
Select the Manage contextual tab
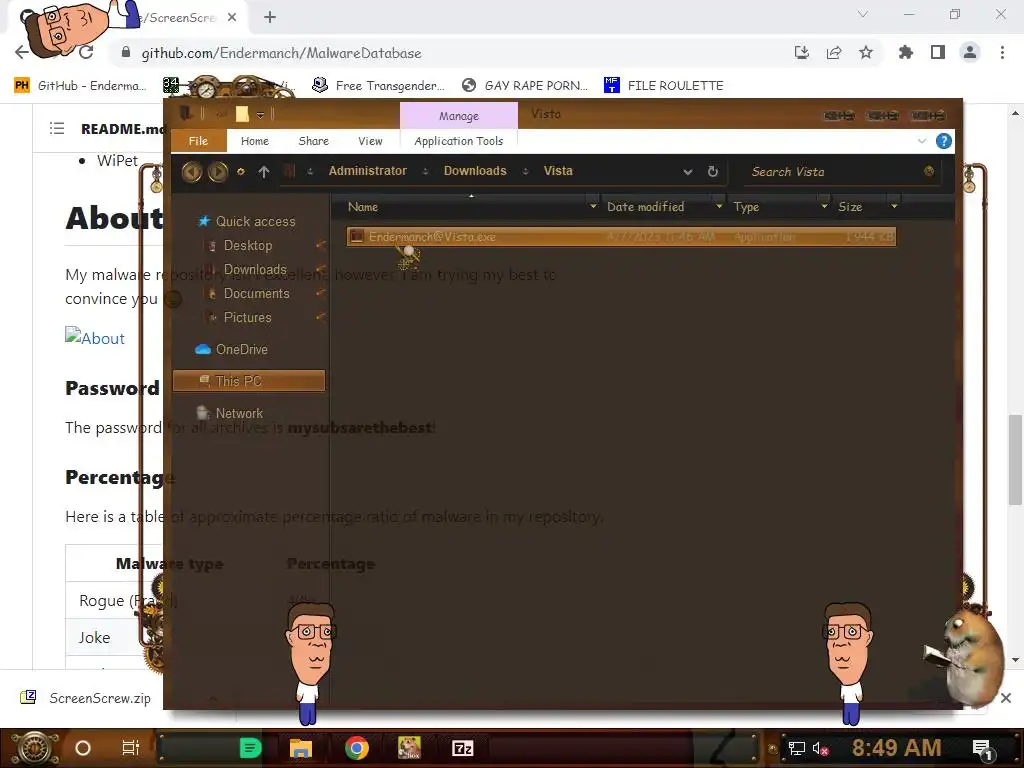458,116
